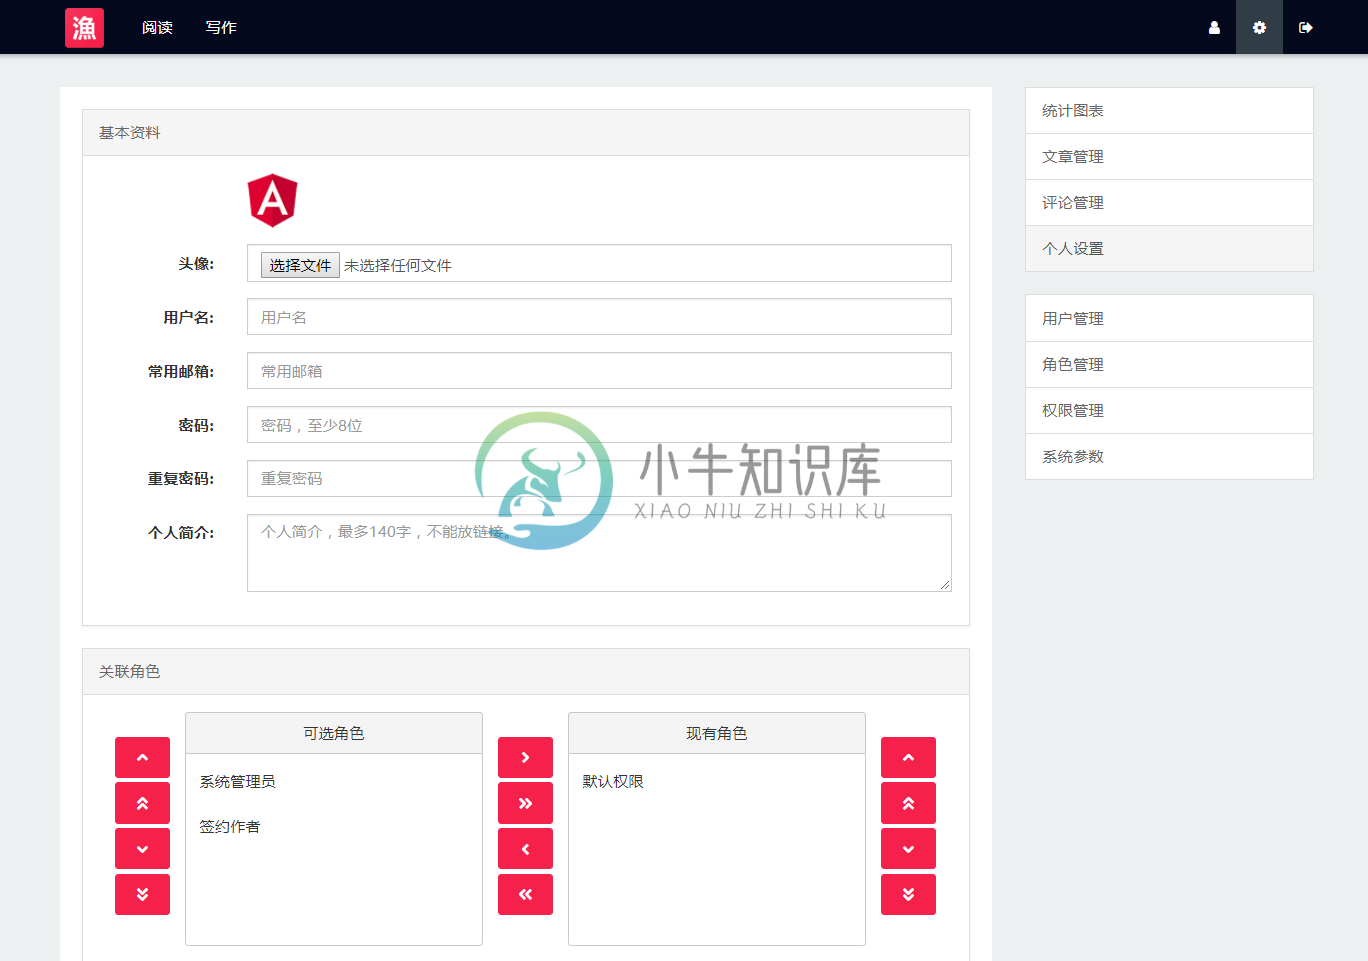Open the 阅读 navigation menu
The image size is (1368, 961).
(x=157, y=27)
